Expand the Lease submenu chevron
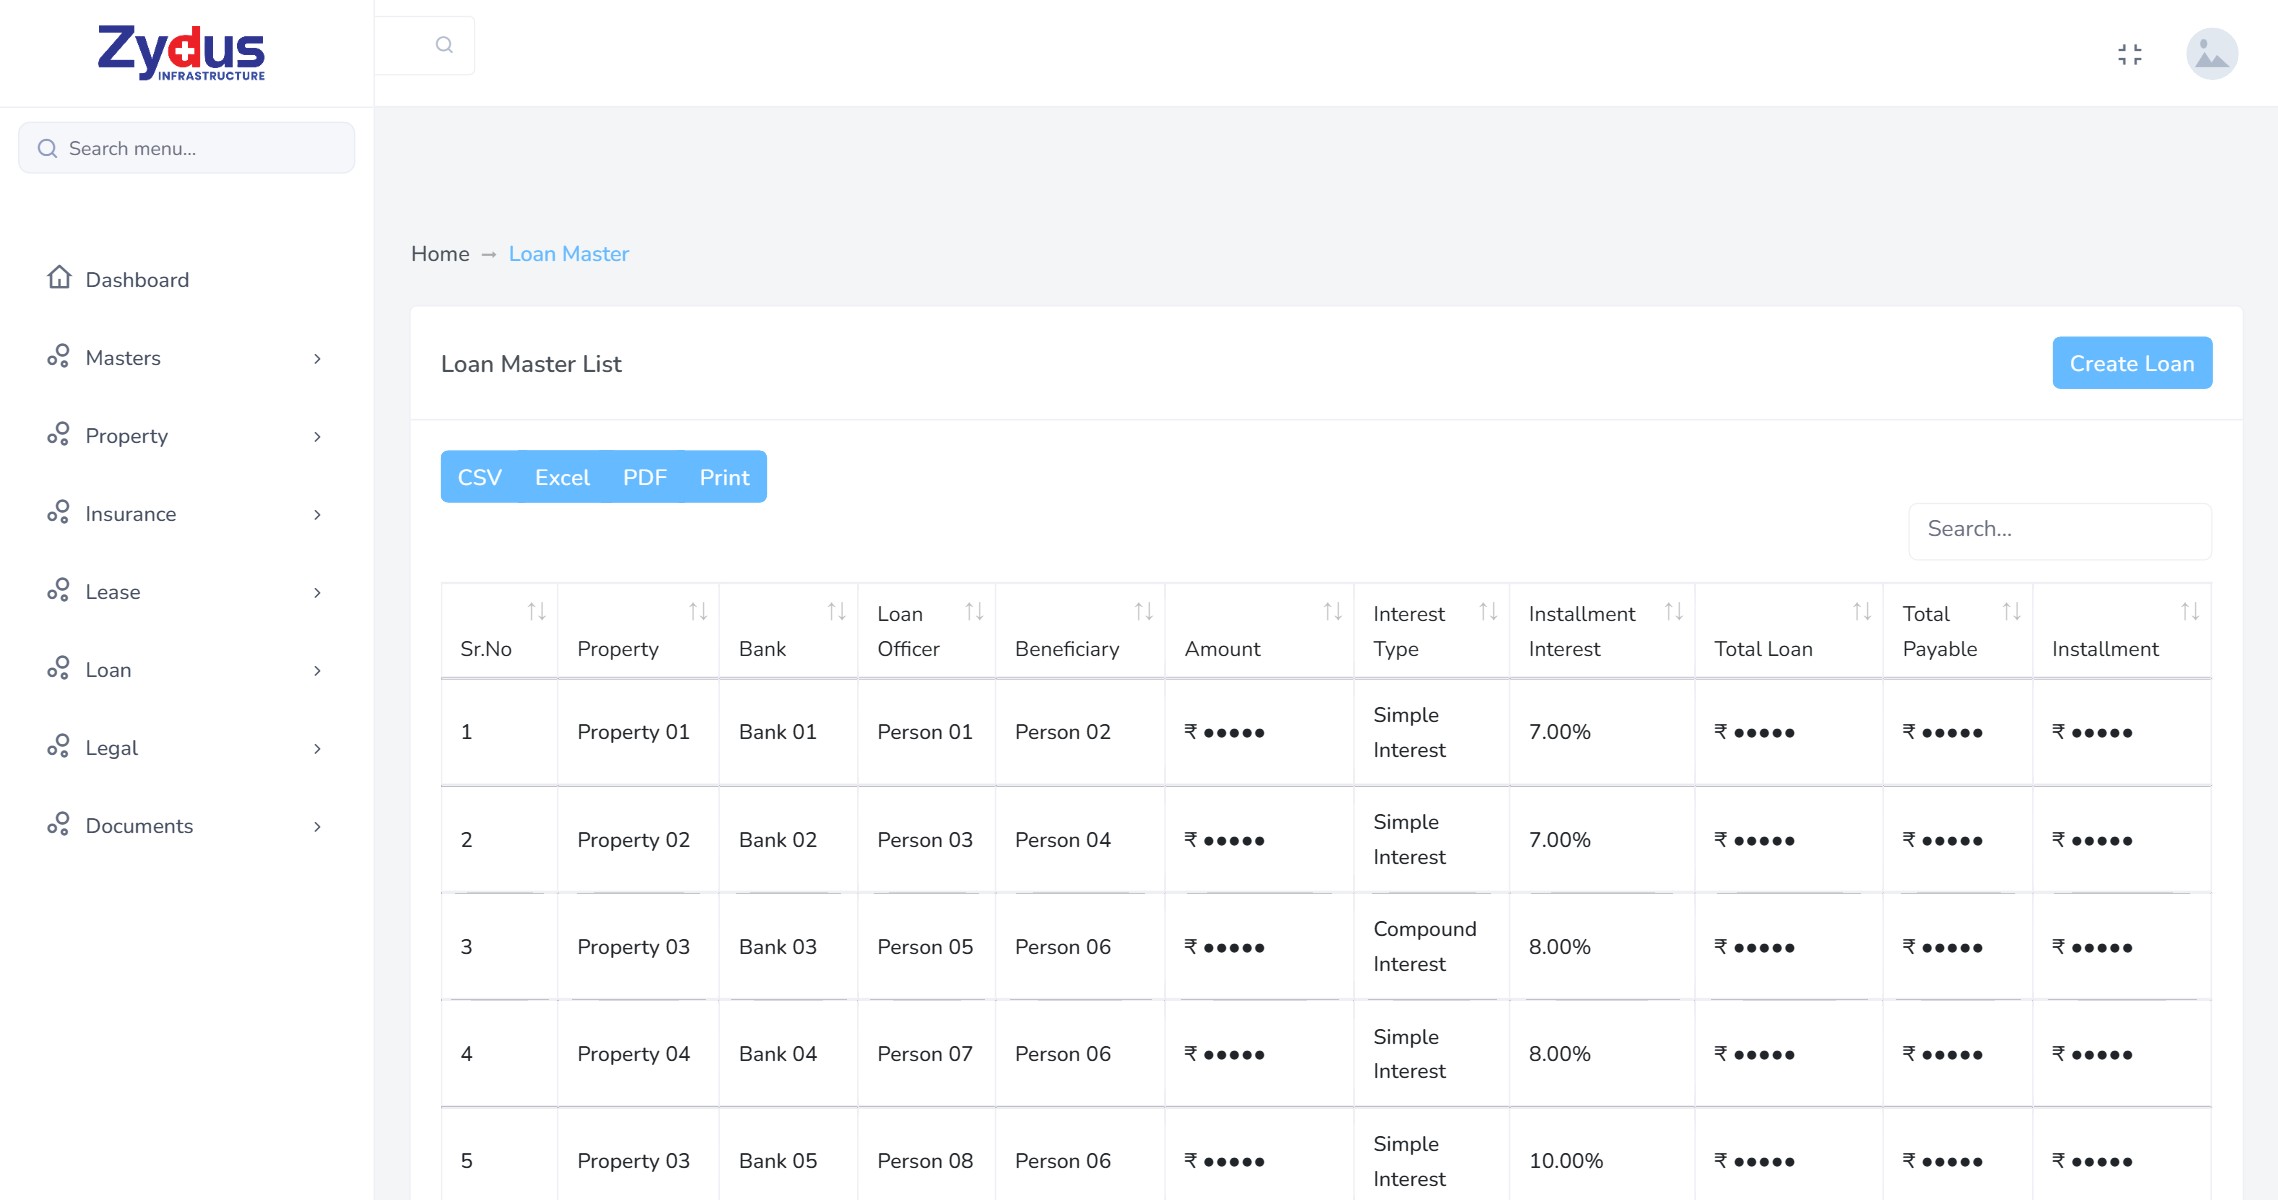The height and width of the screenshot is (1200, 2278). tap(317, 593)
